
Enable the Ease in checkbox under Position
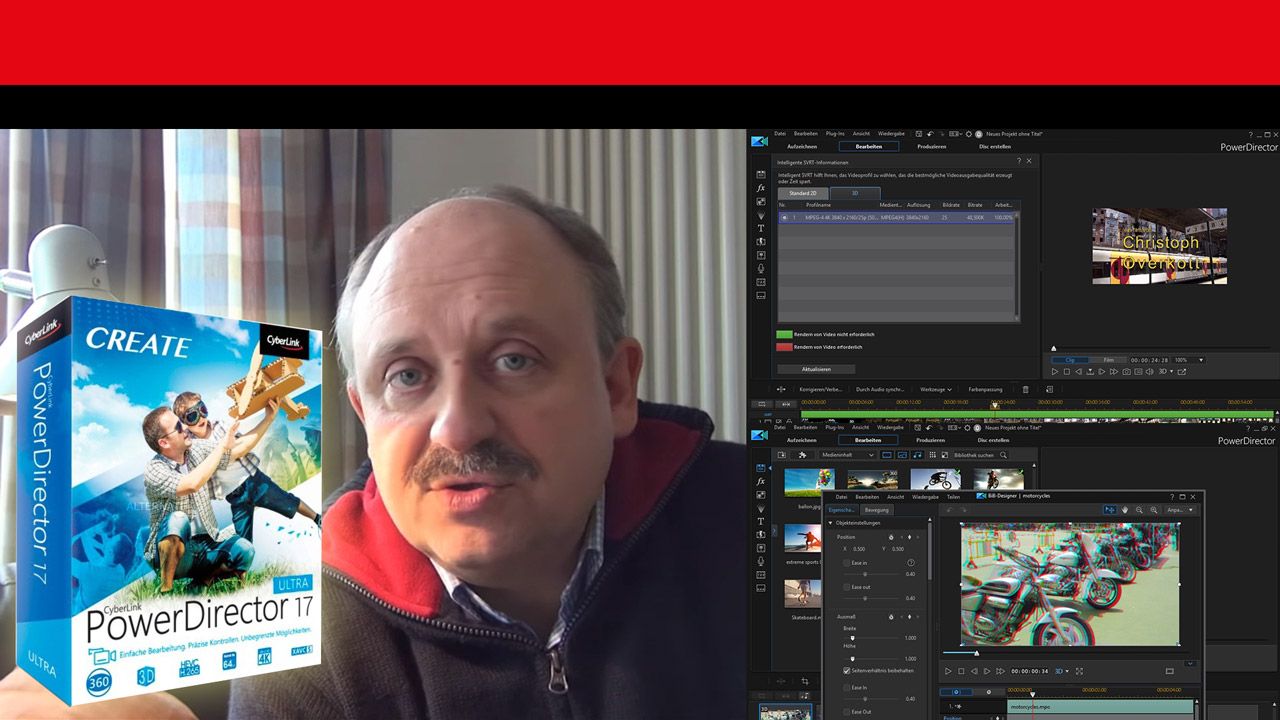coord(847,562)
